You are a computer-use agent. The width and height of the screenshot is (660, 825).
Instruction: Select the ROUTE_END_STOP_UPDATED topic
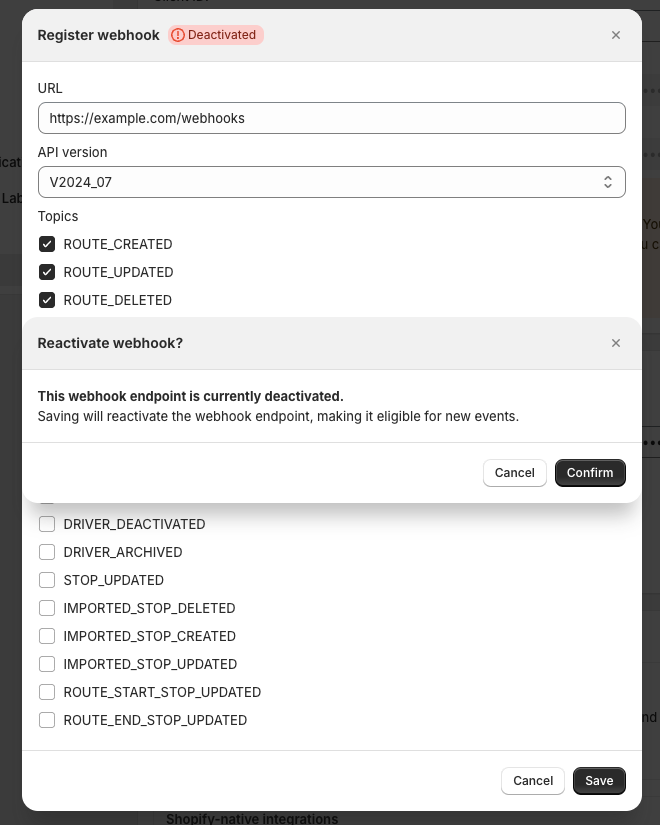click(x=47, y=720)
